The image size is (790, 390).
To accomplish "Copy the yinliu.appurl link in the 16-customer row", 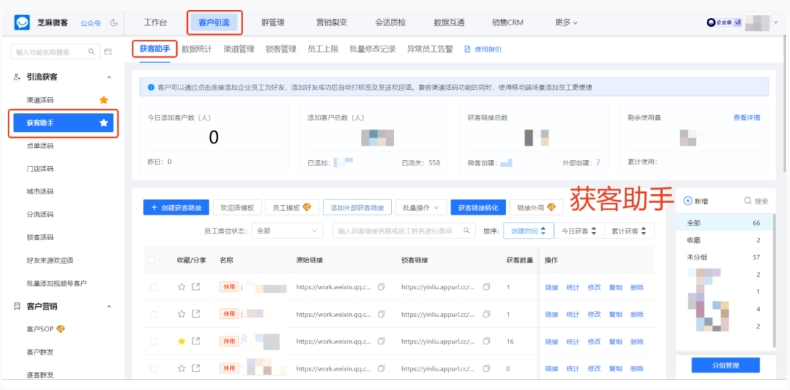I will click(486, 341).
